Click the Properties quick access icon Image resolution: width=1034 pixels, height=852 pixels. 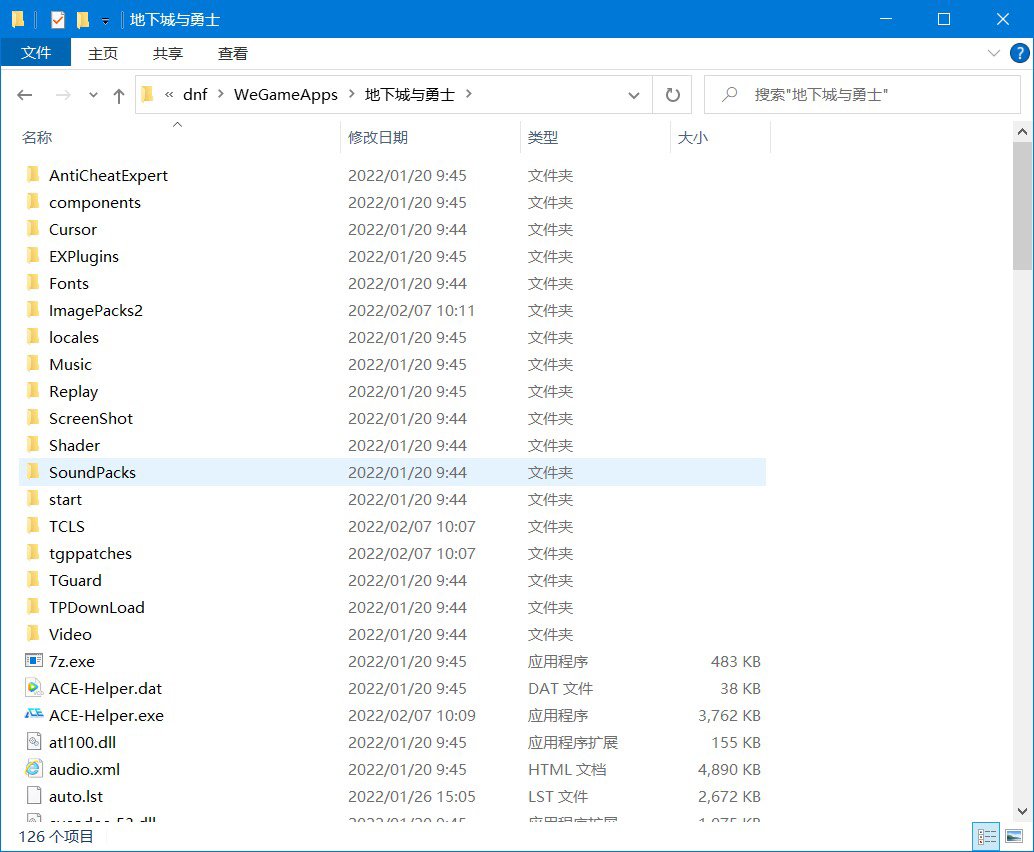coord(58,20)
